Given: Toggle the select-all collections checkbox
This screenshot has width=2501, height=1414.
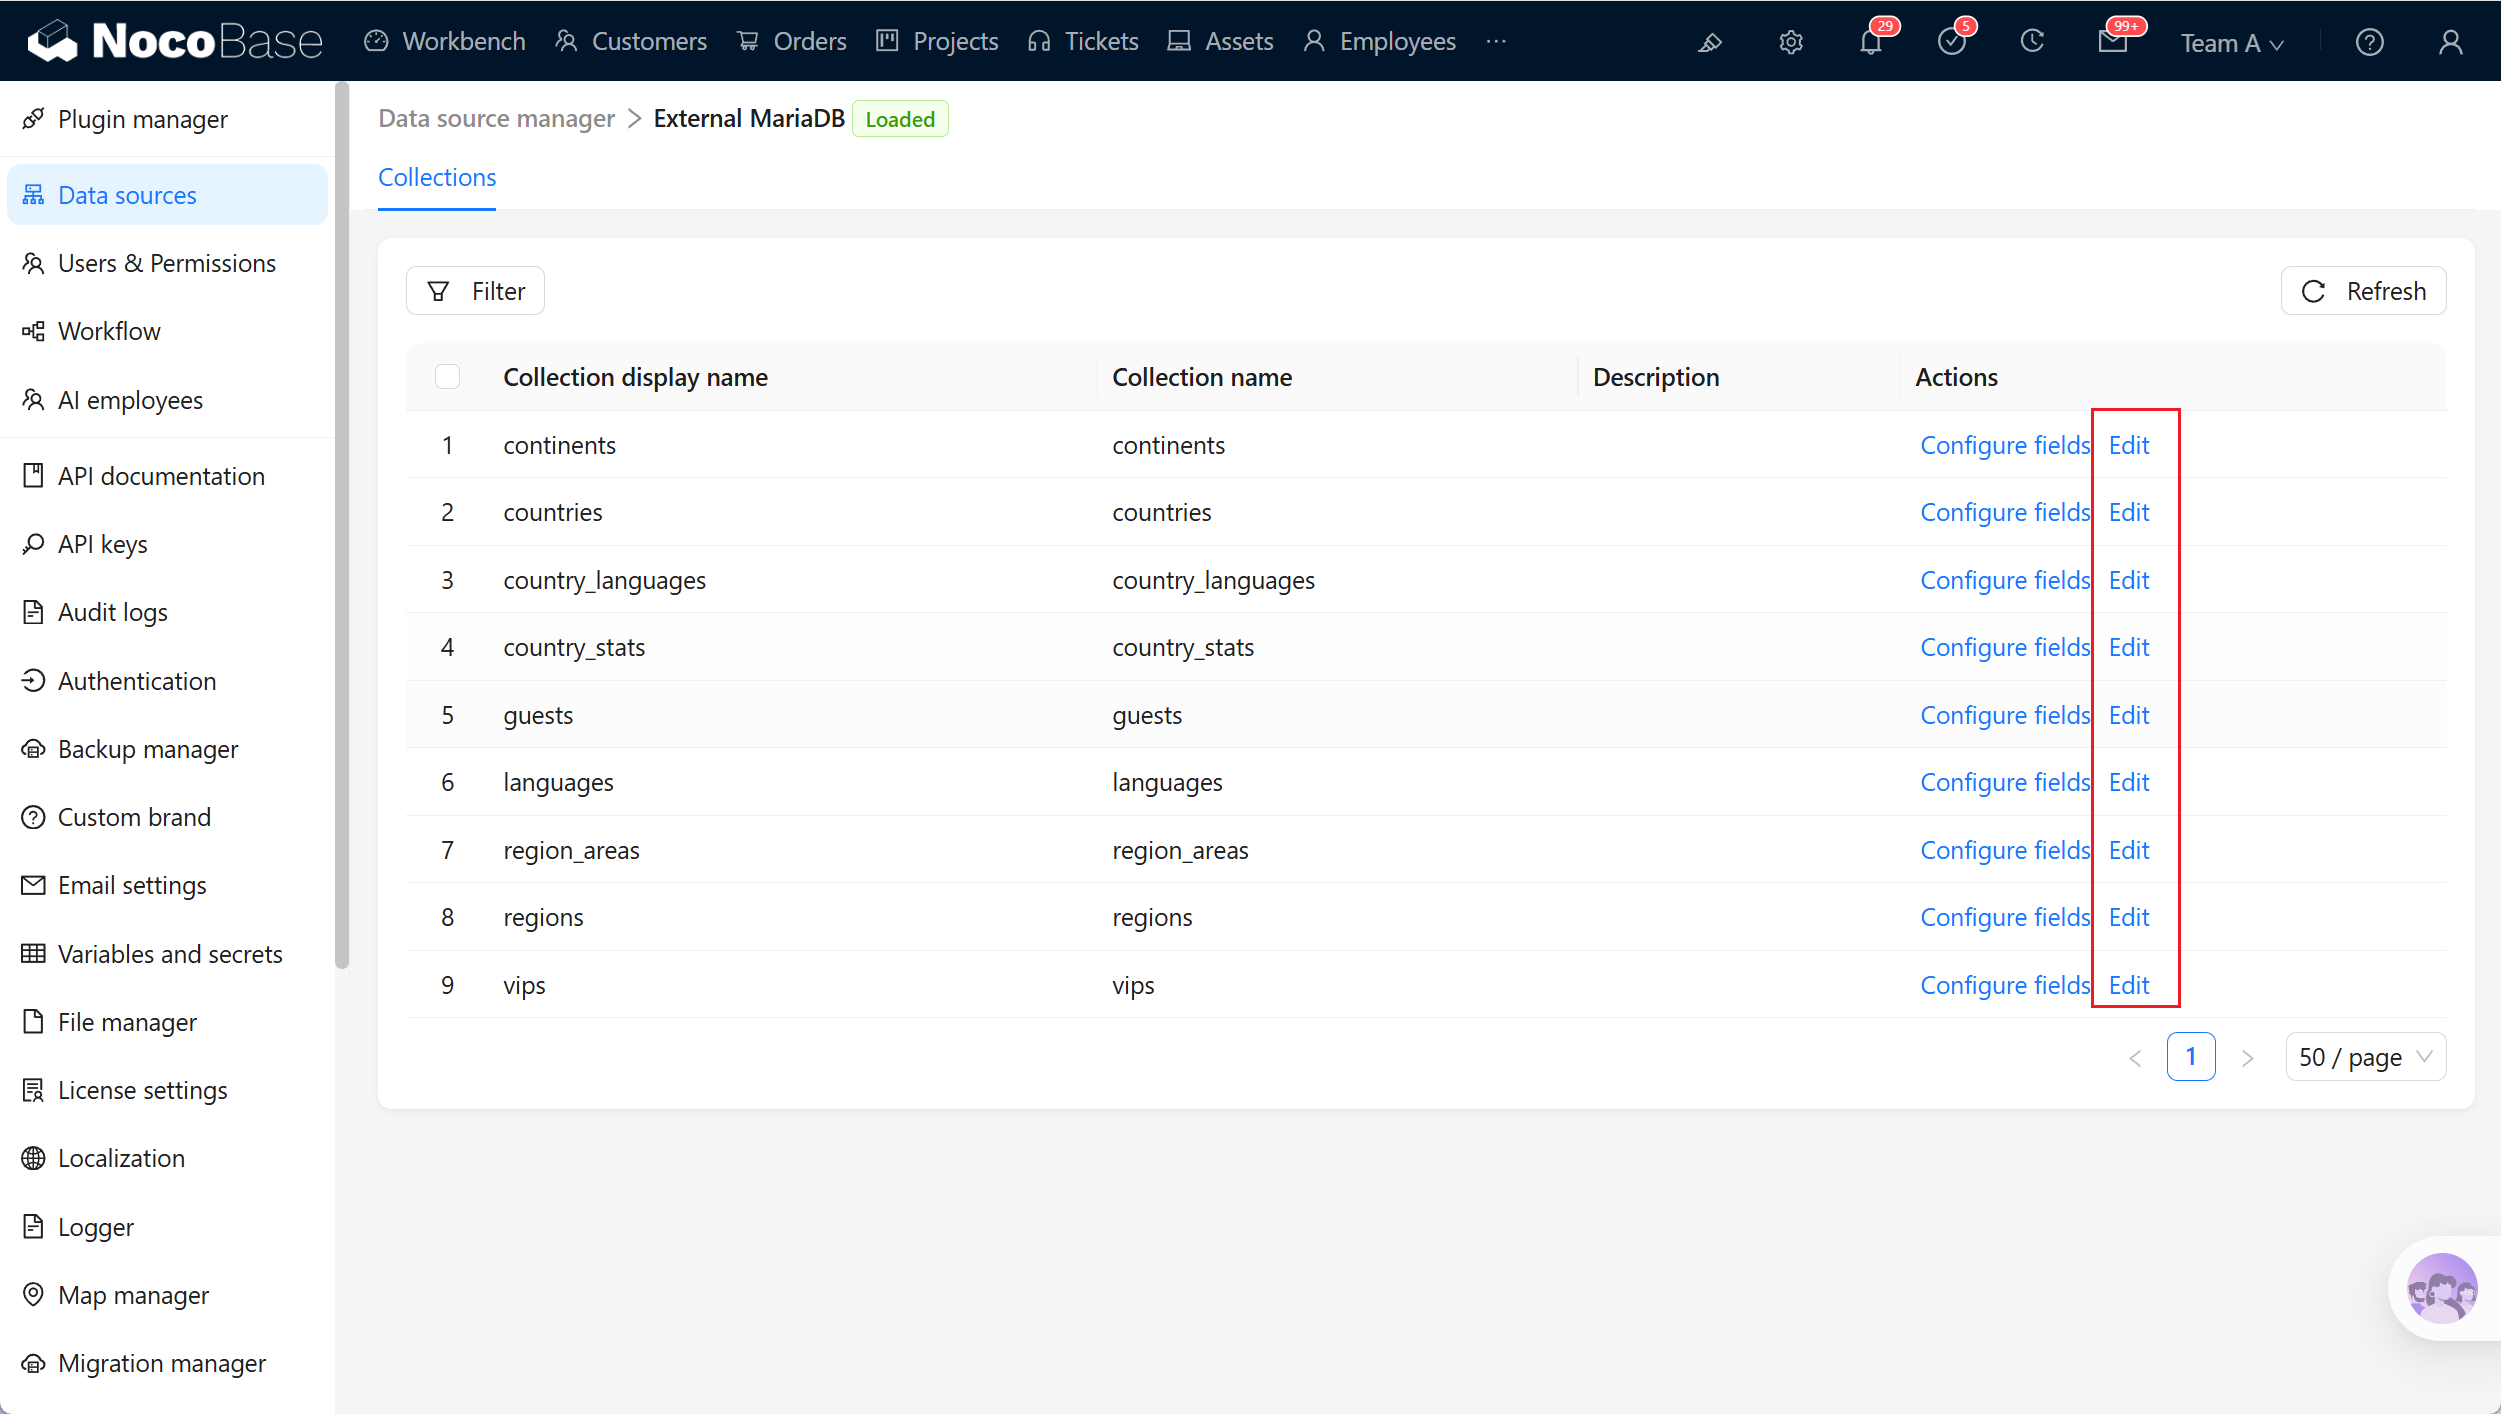Looking at the screenshot, I should click(x=447, y=377).
